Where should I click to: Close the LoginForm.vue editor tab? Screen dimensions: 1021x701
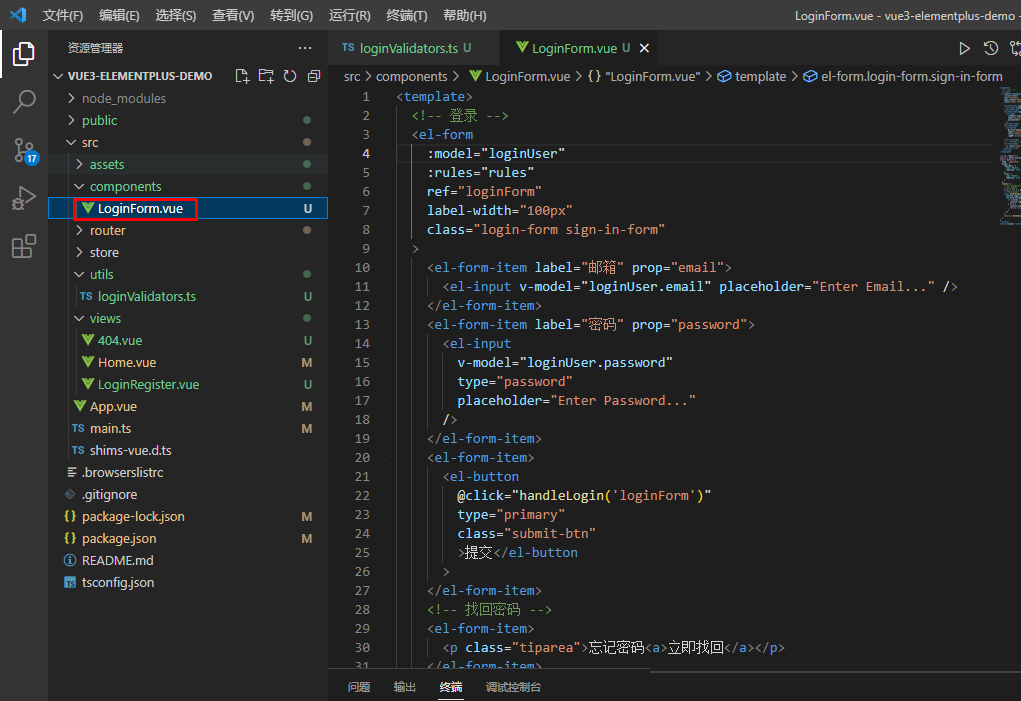pyautogui.click(x=644, y=48)
